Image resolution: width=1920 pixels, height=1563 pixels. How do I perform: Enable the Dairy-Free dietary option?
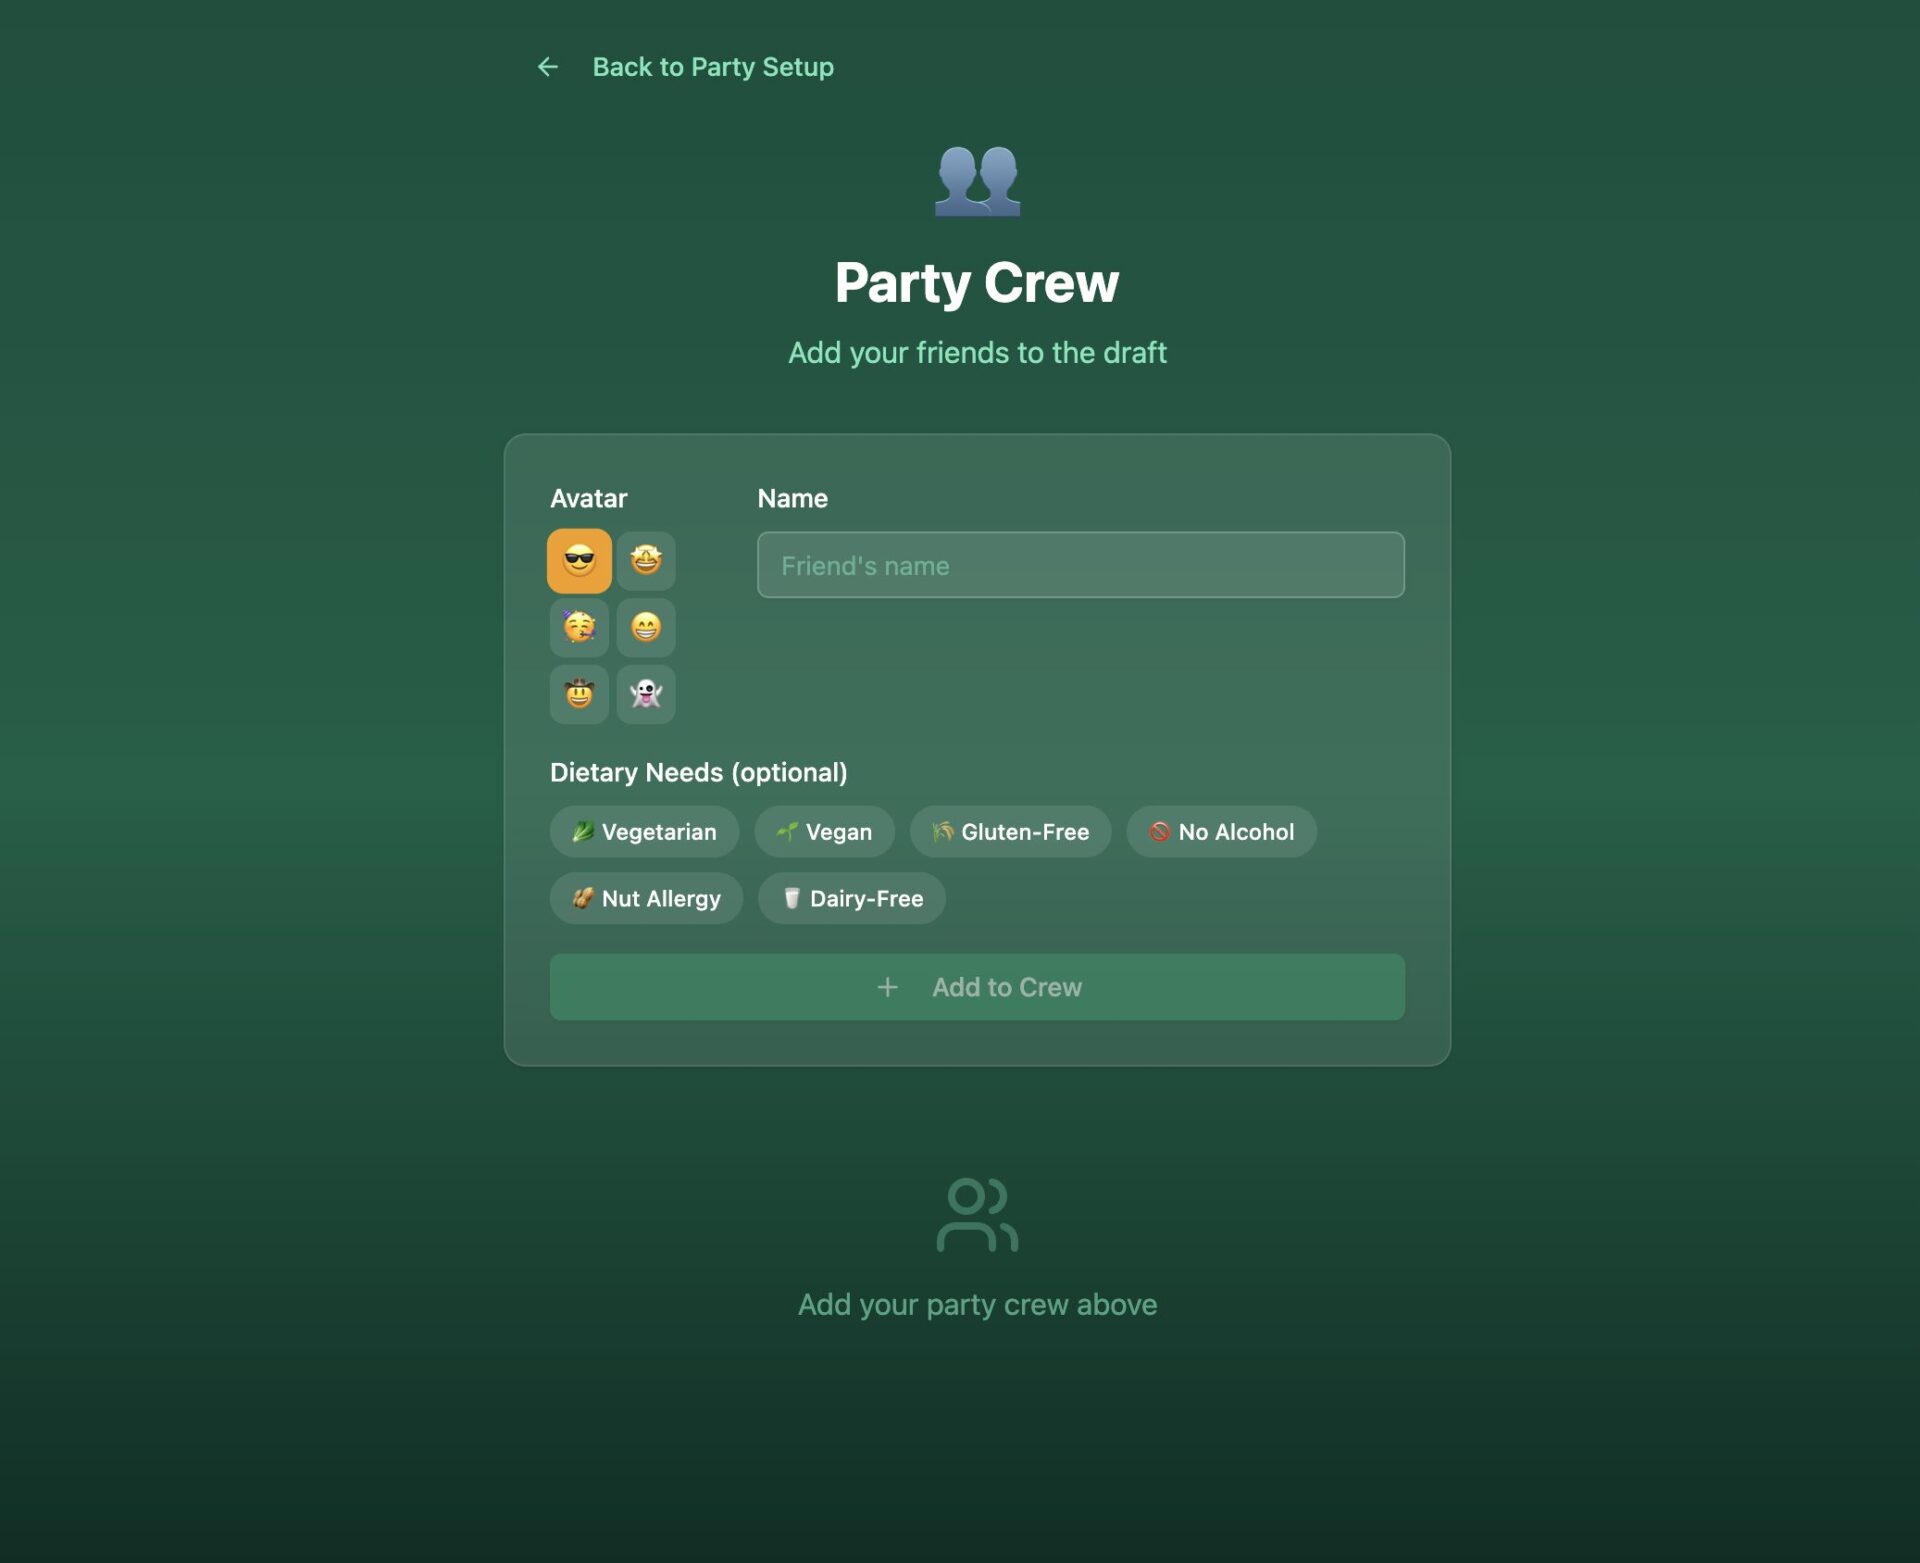click(x=851, y=899)
